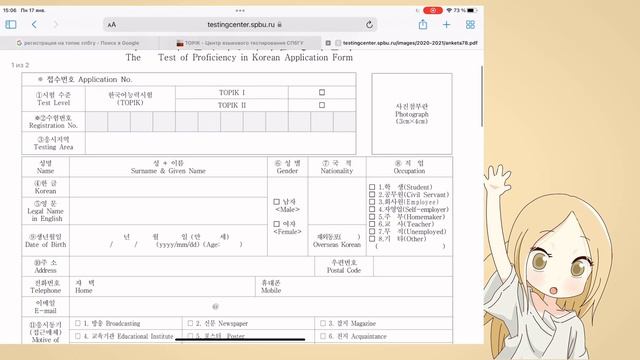Image resolution: width=640 pixels, height=360 pixels.
Task: Click the Nationality field
Action: click(x=337, y=201)
